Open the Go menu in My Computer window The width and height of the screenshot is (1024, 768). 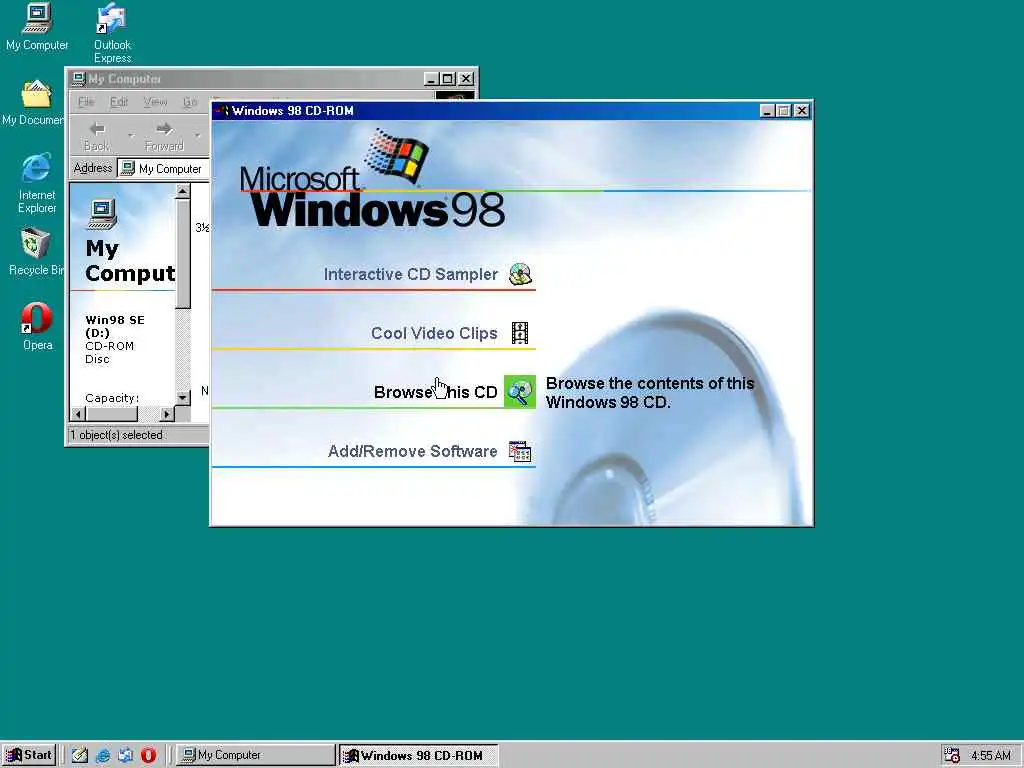(190, 102)
